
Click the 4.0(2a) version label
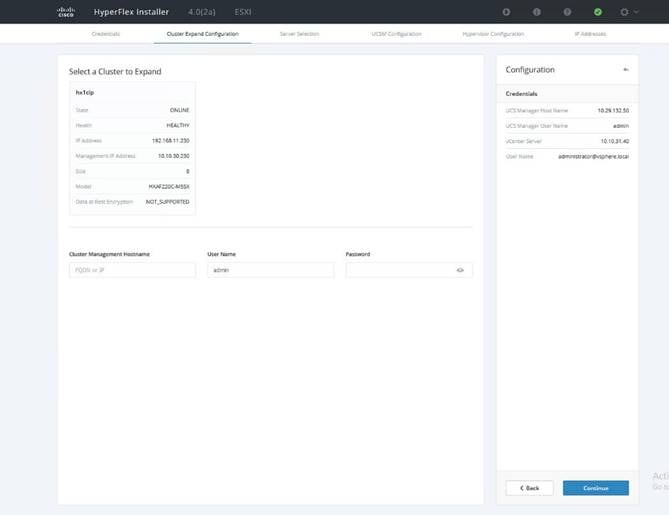click(x=202, y=12)
